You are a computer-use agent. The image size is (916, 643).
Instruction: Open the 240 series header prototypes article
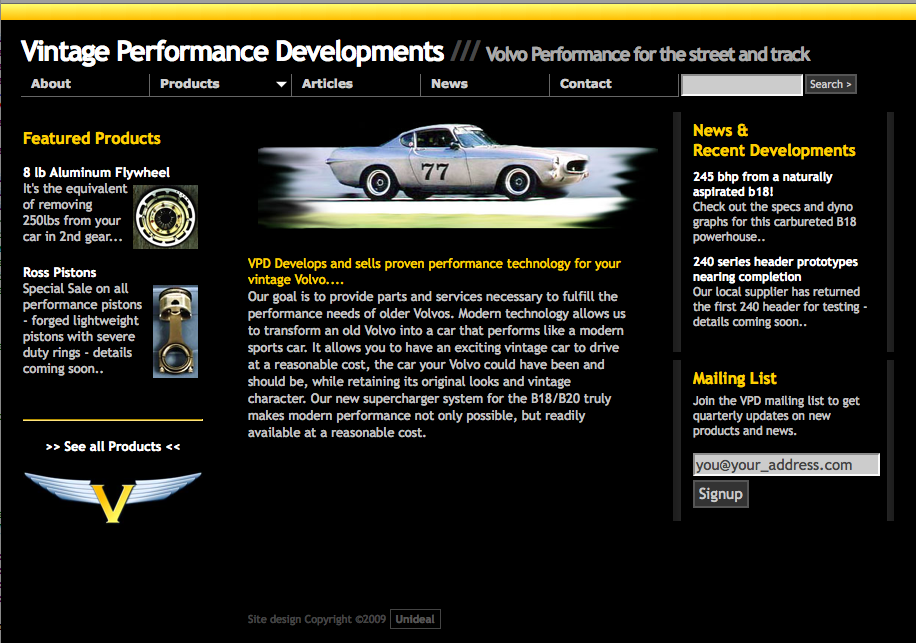click(x=775, y=269)
